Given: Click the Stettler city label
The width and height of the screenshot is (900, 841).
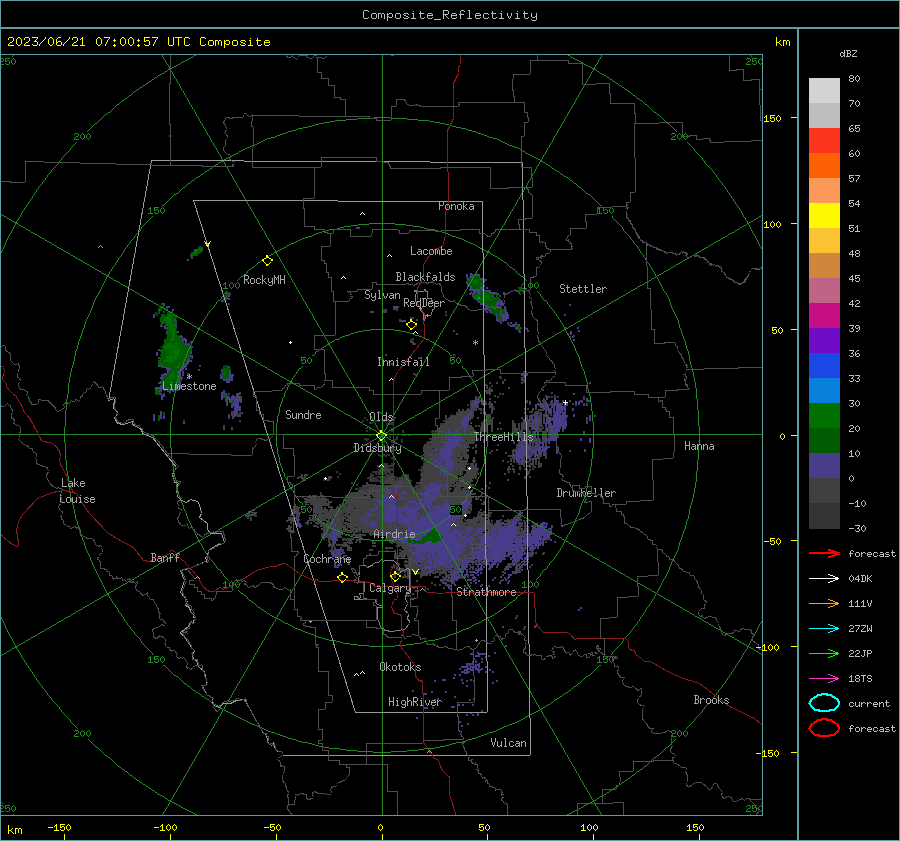Looking at the screenshot, I should [583, 289].
